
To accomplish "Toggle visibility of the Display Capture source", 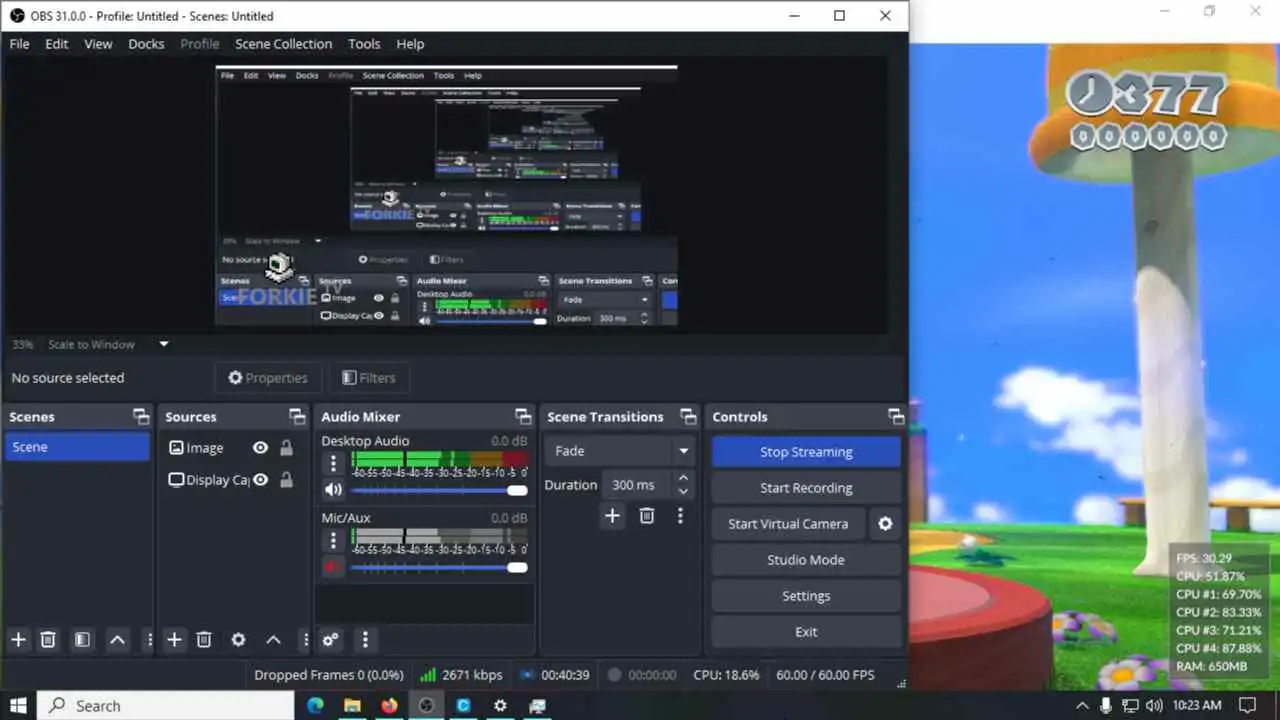I will point(261,480).
